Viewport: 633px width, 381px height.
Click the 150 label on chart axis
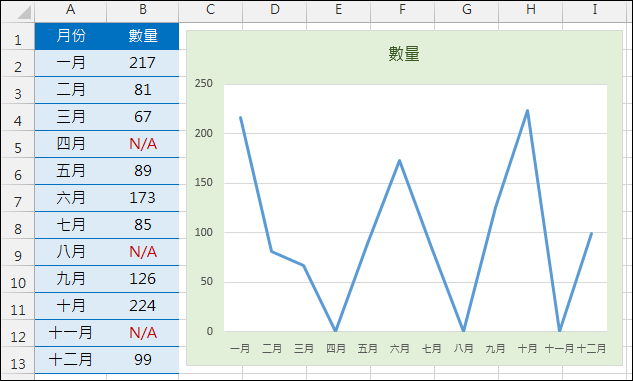(x=203, y=183)
